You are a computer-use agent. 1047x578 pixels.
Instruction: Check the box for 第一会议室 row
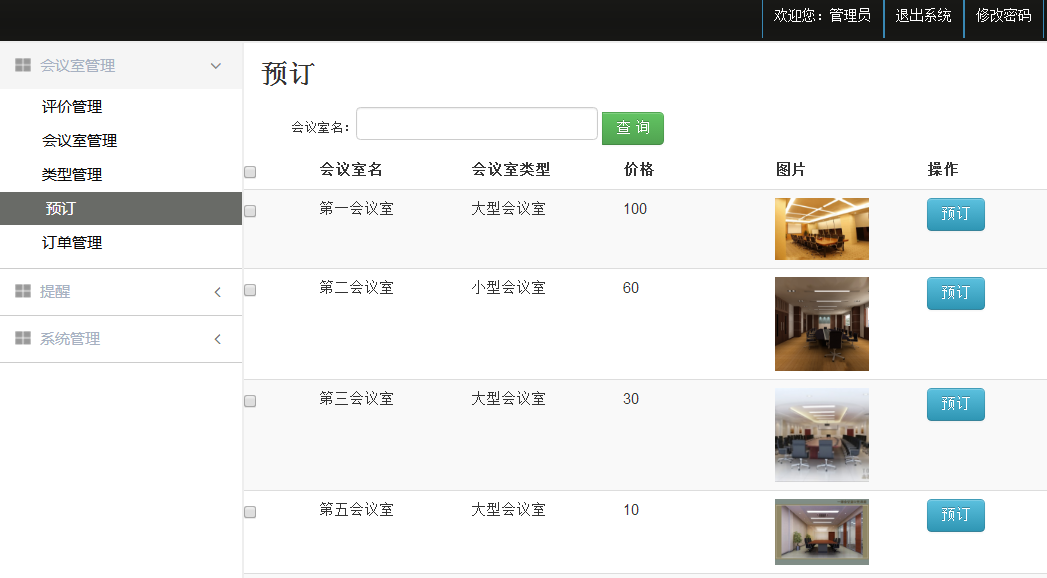pos(250,211)
